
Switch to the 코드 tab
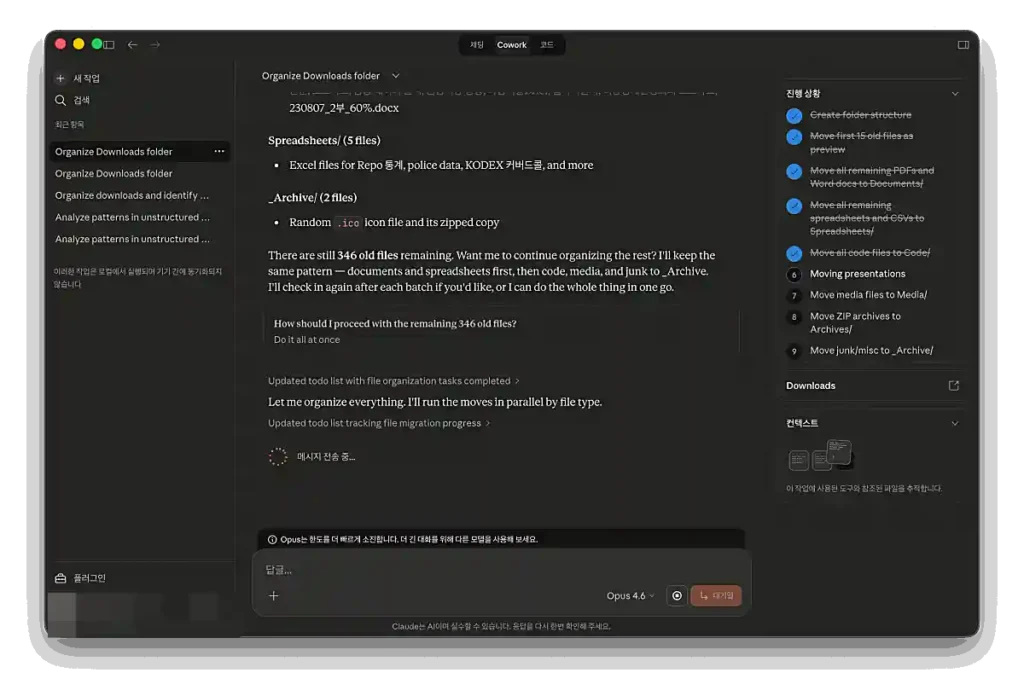tap(547, 45)
